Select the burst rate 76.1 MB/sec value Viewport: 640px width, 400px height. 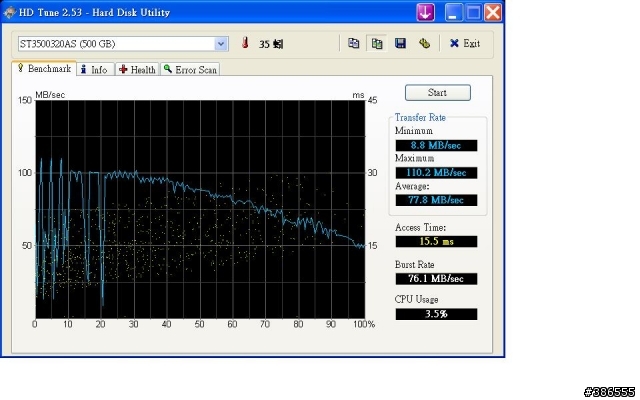click(x=436, y=279)
